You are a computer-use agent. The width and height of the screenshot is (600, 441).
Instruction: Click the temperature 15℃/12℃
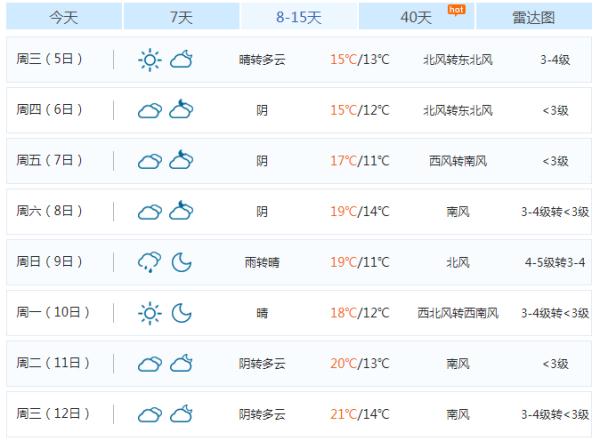tap(360, 110)
